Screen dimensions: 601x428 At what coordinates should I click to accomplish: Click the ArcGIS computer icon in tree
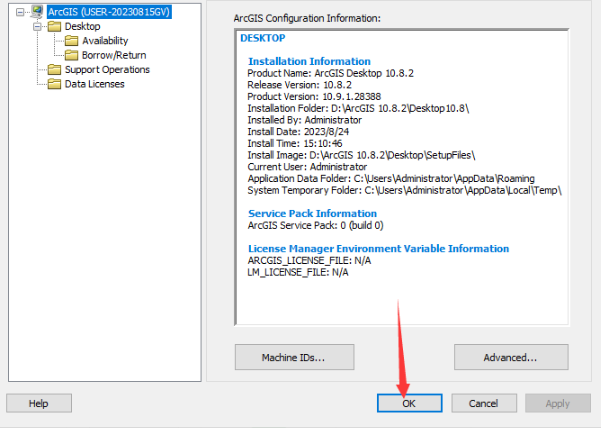37,12
